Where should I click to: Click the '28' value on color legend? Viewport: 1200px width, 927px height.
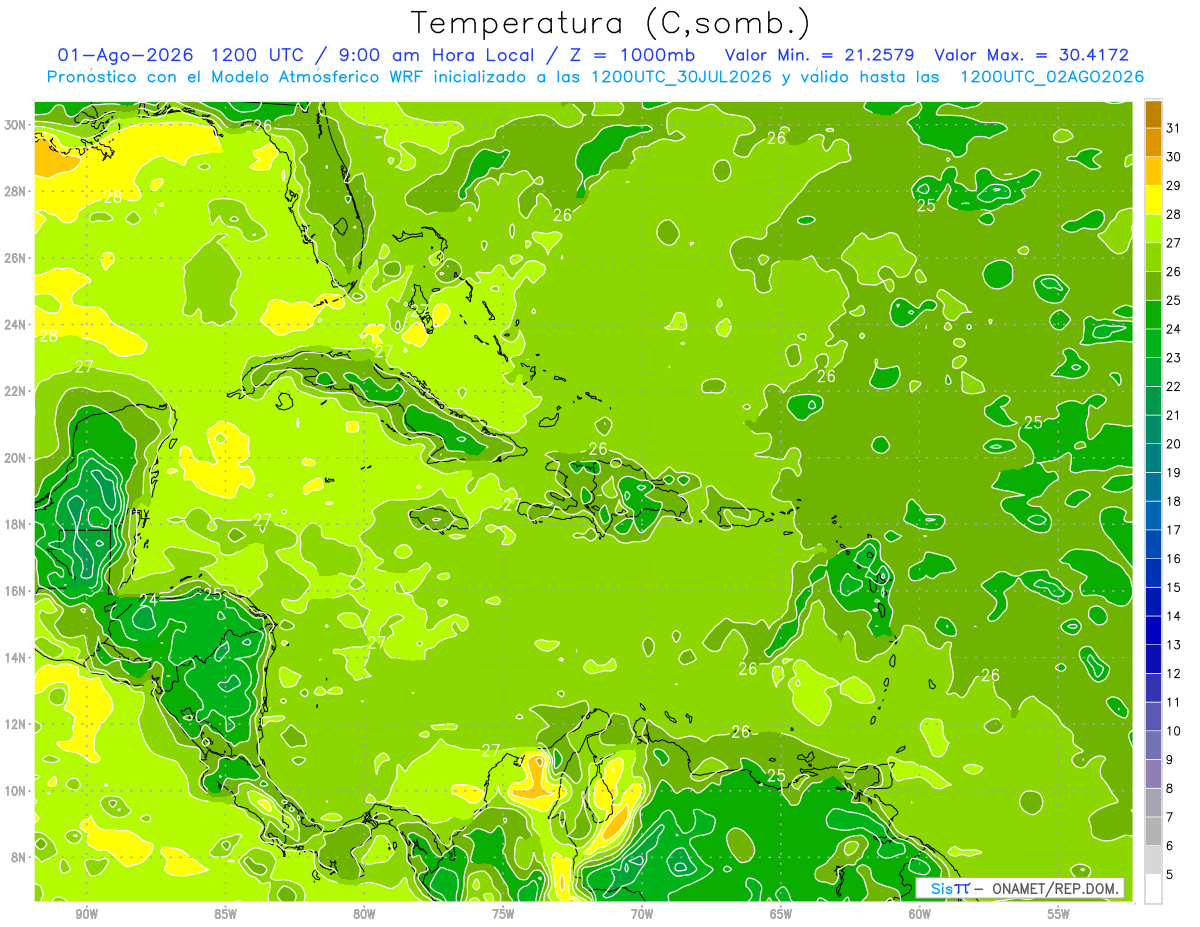point(1174,214)
